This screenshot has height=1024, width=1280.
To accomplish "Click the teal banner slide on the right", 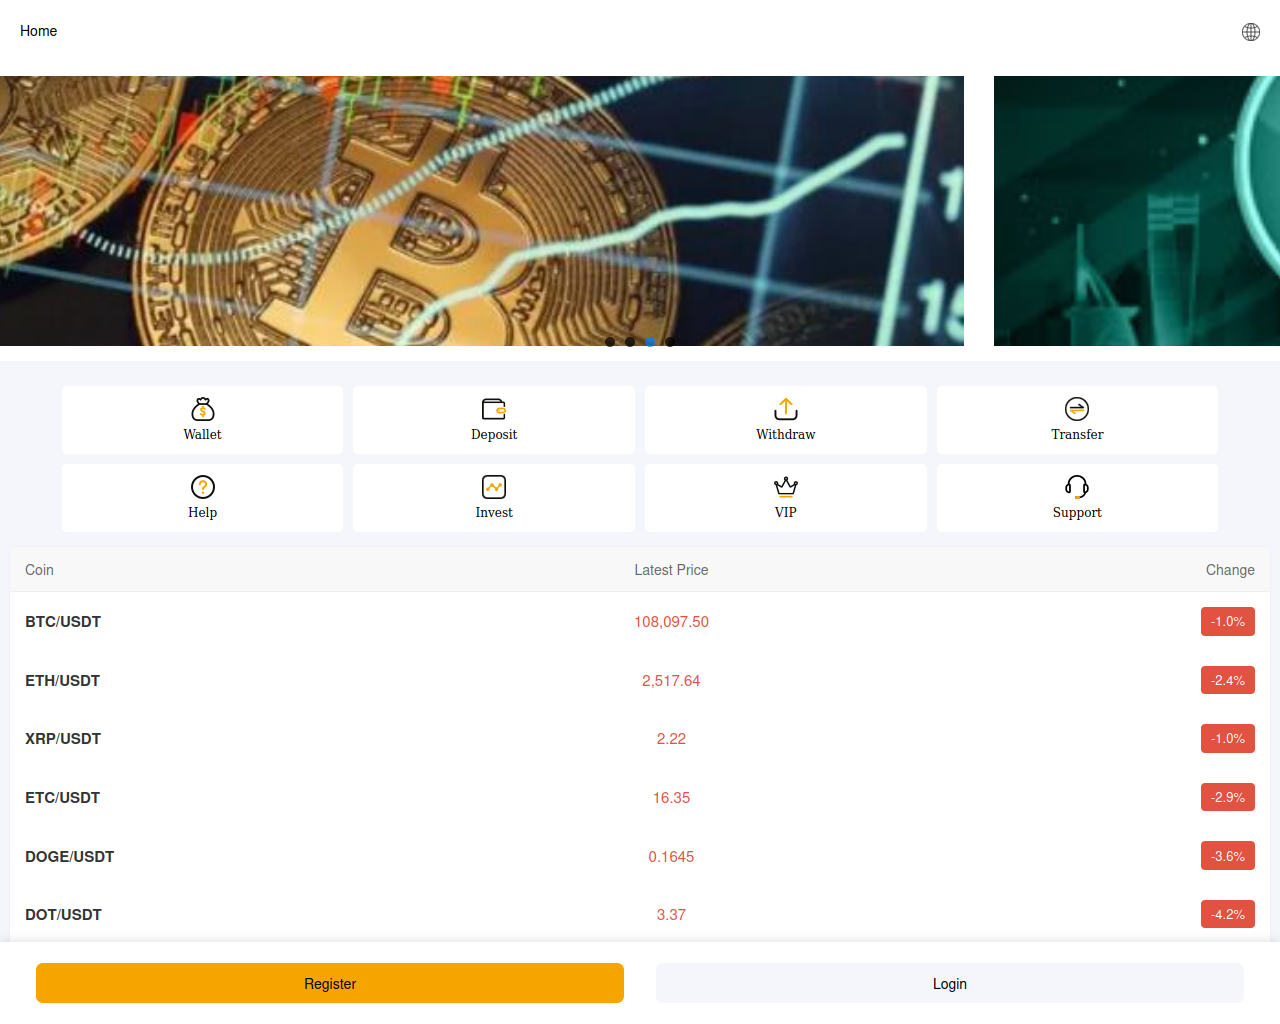I will 1137,211.
